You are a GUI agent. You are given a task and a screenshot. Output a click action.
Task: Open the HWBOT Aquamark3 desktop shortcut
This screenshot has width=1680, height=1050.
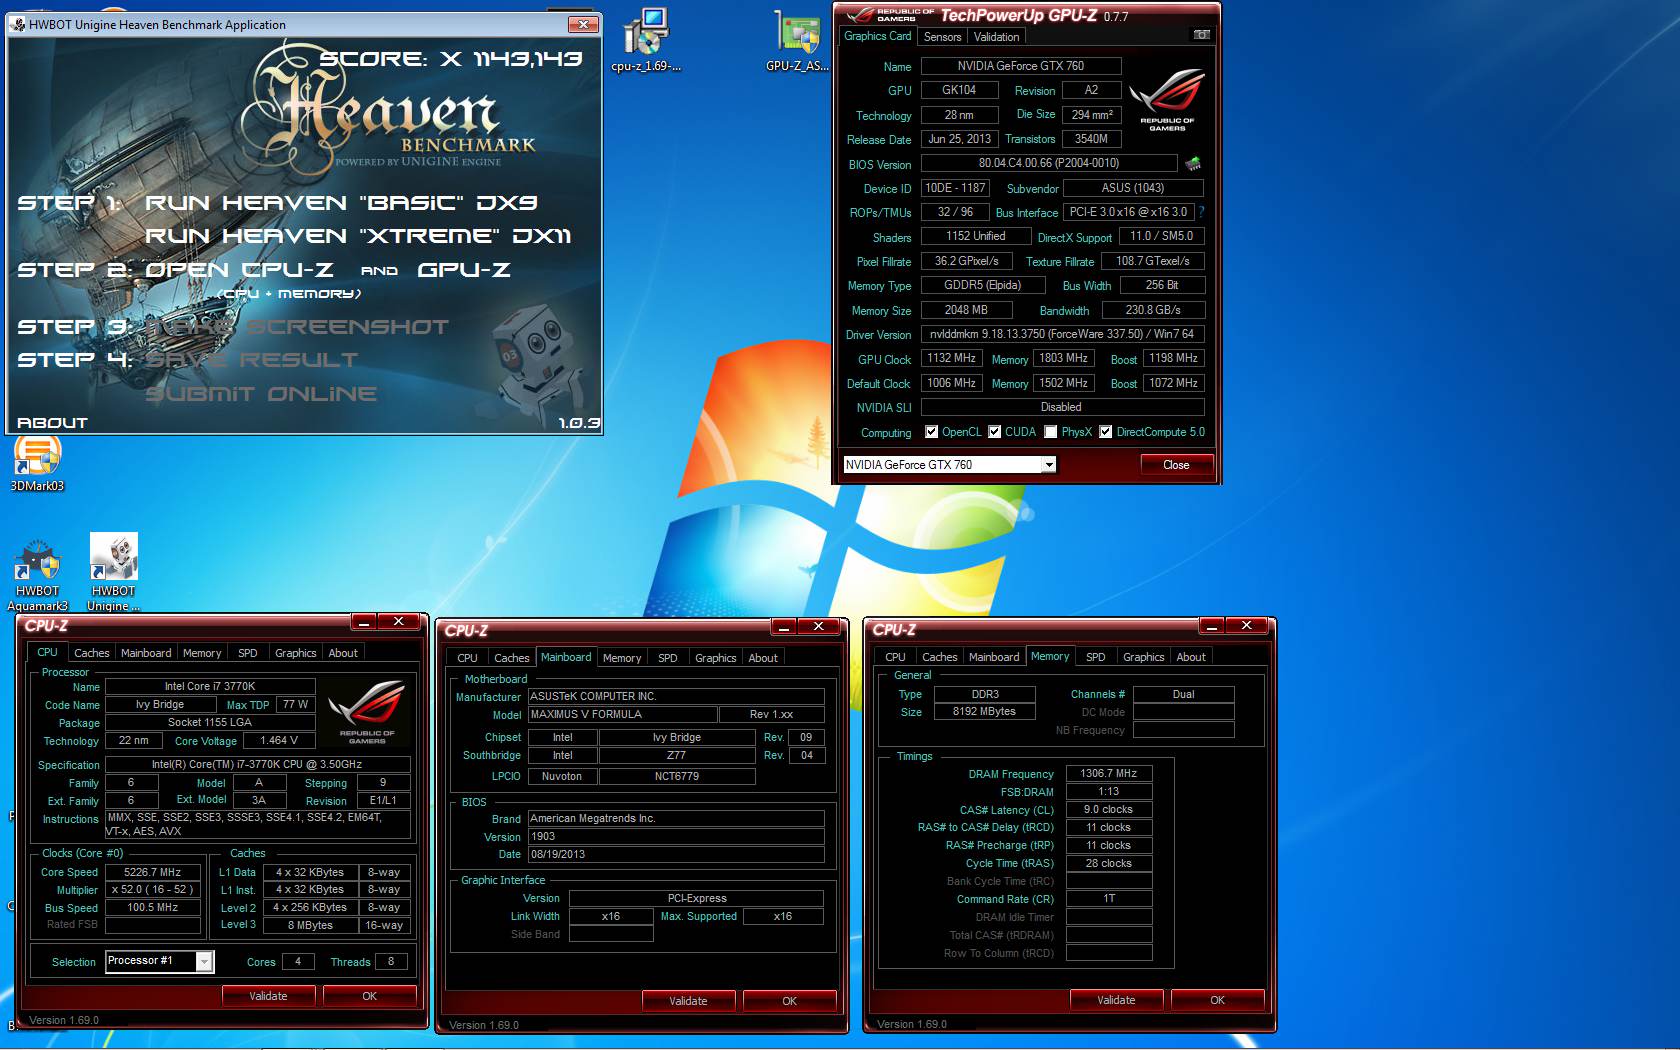pos(37,573)
